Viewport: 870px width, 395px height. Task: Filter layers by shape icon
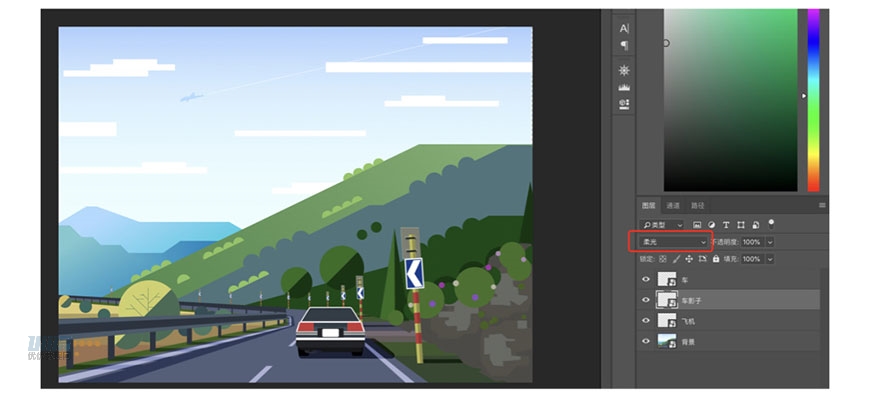pyautogui.click(x=741, y=225)
